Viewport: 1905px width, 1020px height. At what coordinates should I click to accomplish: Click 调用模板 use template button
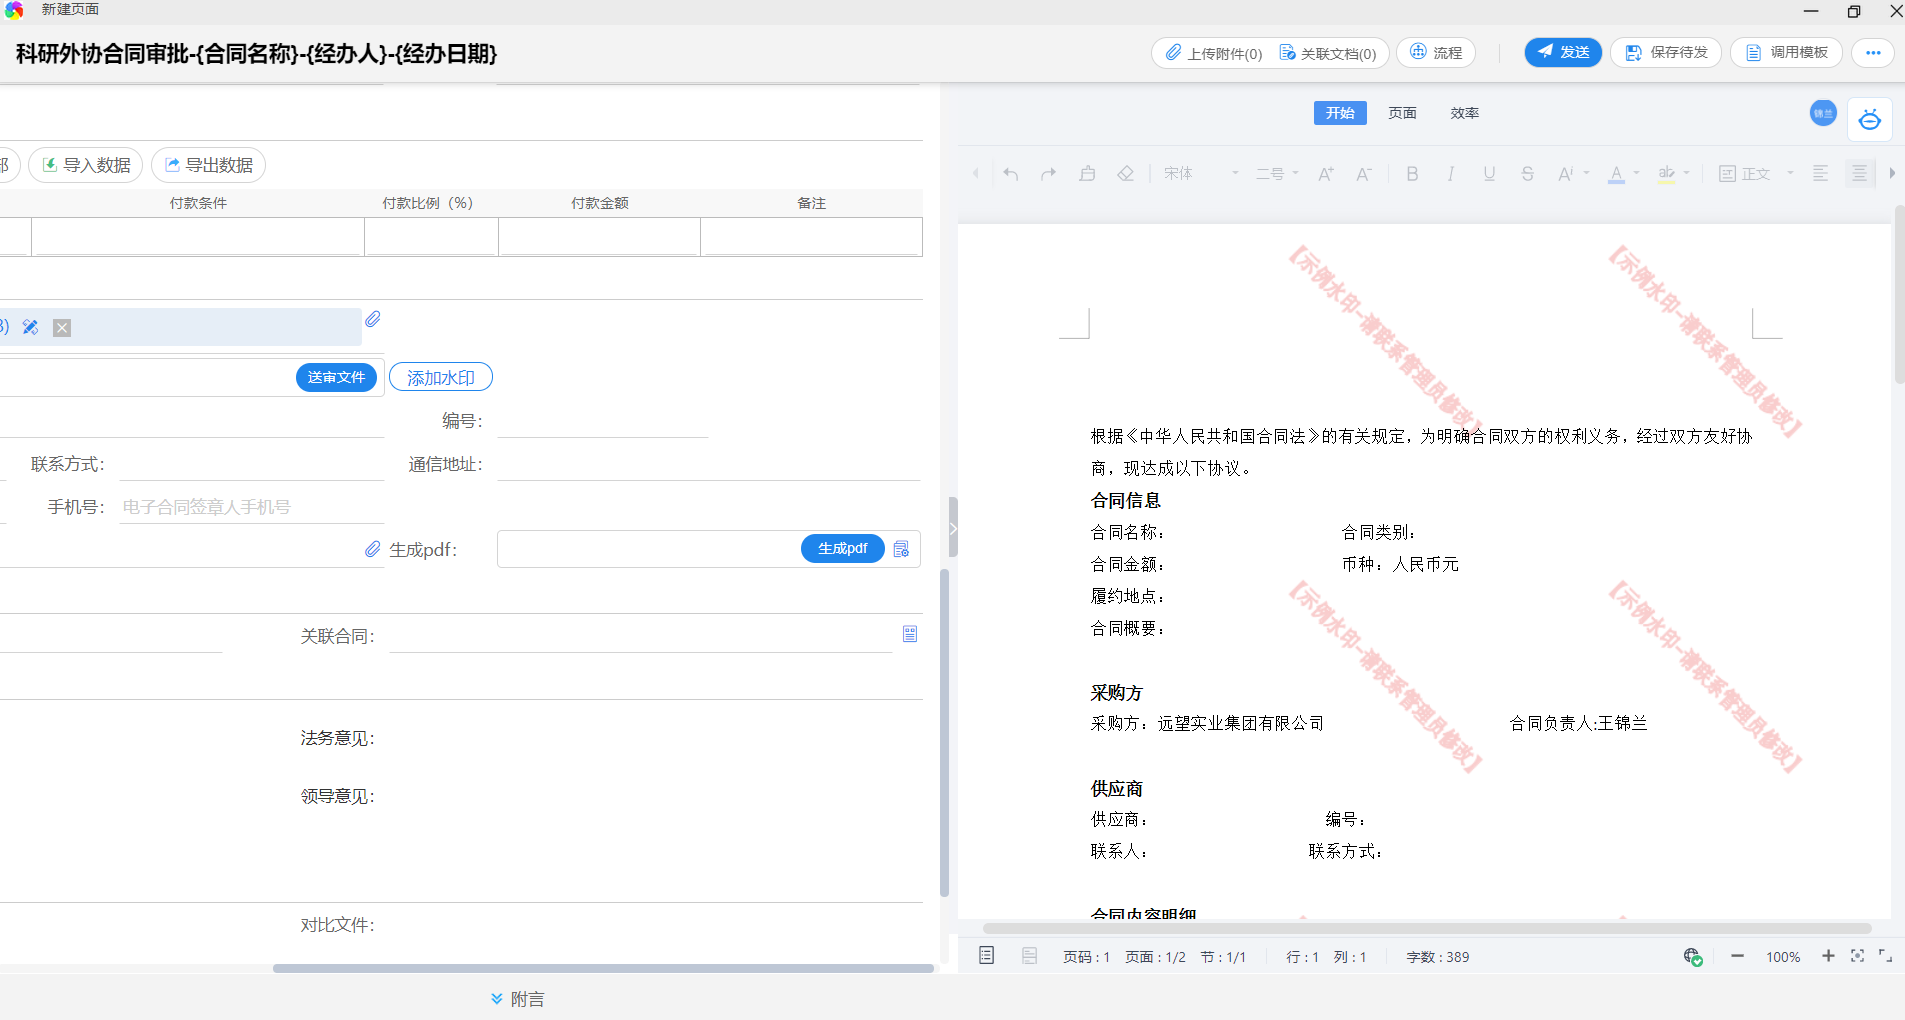click(1786, 52)
